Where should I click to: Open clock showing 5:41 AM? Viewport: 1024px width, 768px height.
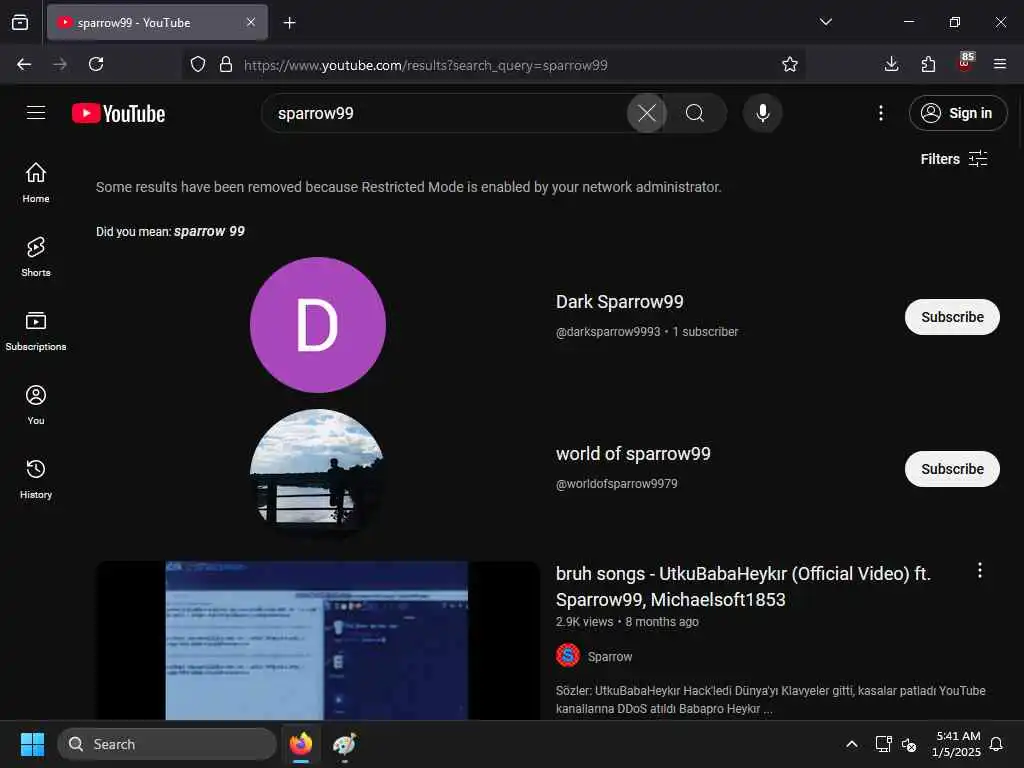tap(957, 744)
